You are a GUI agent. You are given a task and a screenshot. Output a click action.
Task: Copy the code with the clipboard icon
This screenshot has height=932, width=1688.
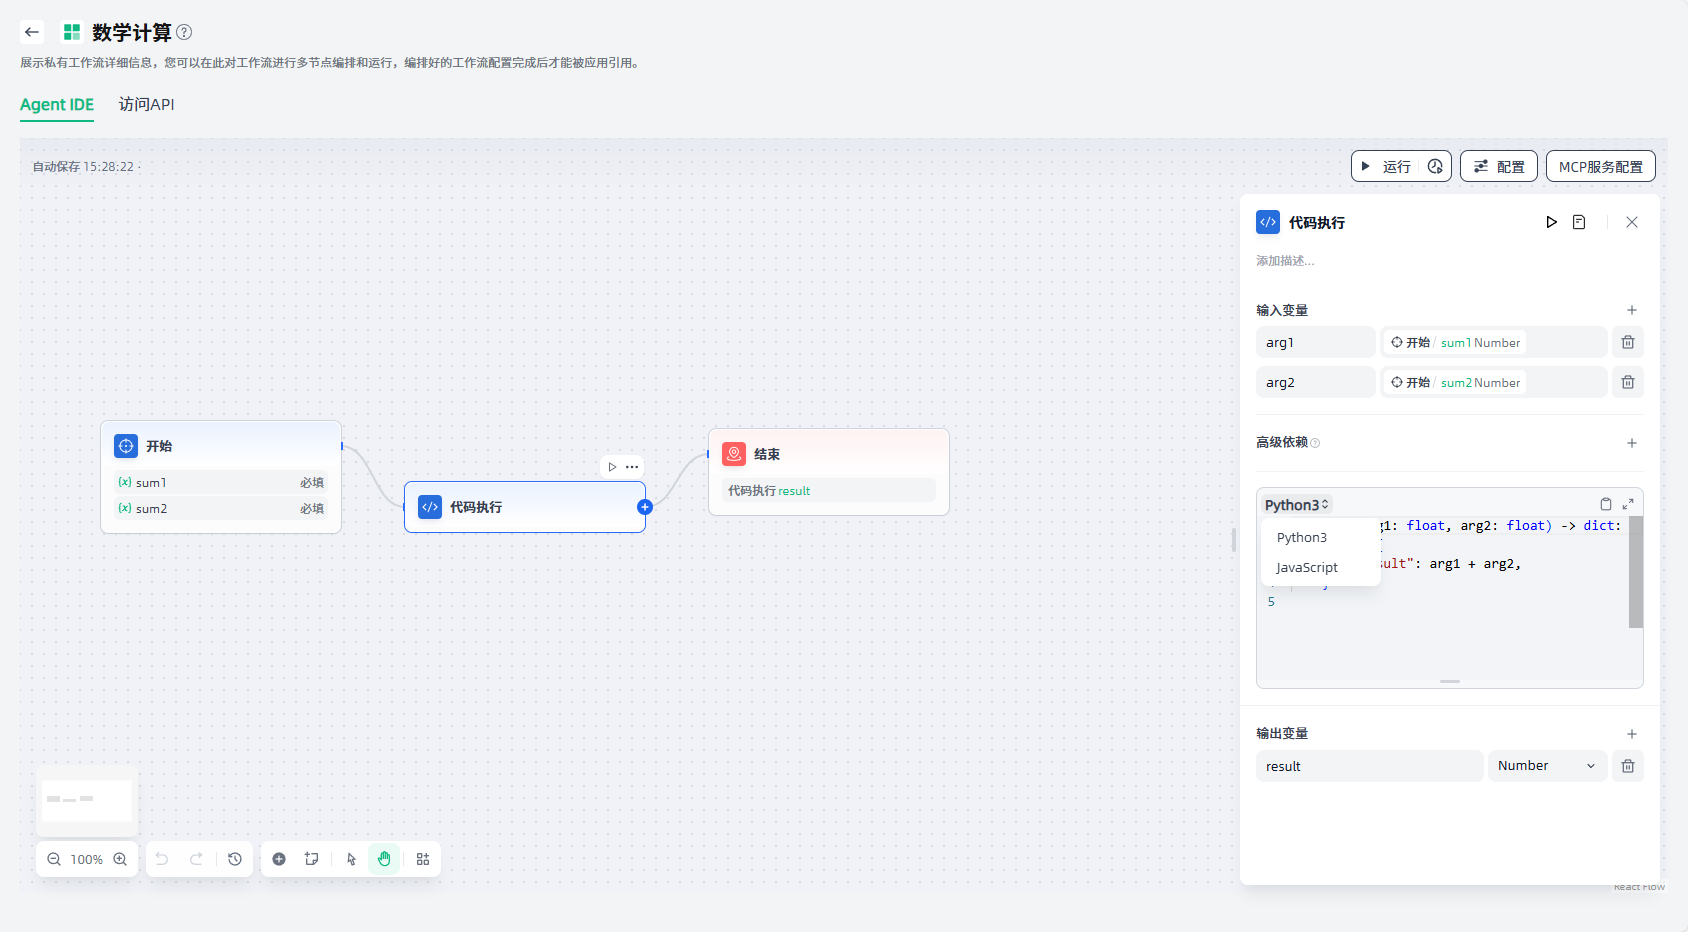[x=1605, y=504]
